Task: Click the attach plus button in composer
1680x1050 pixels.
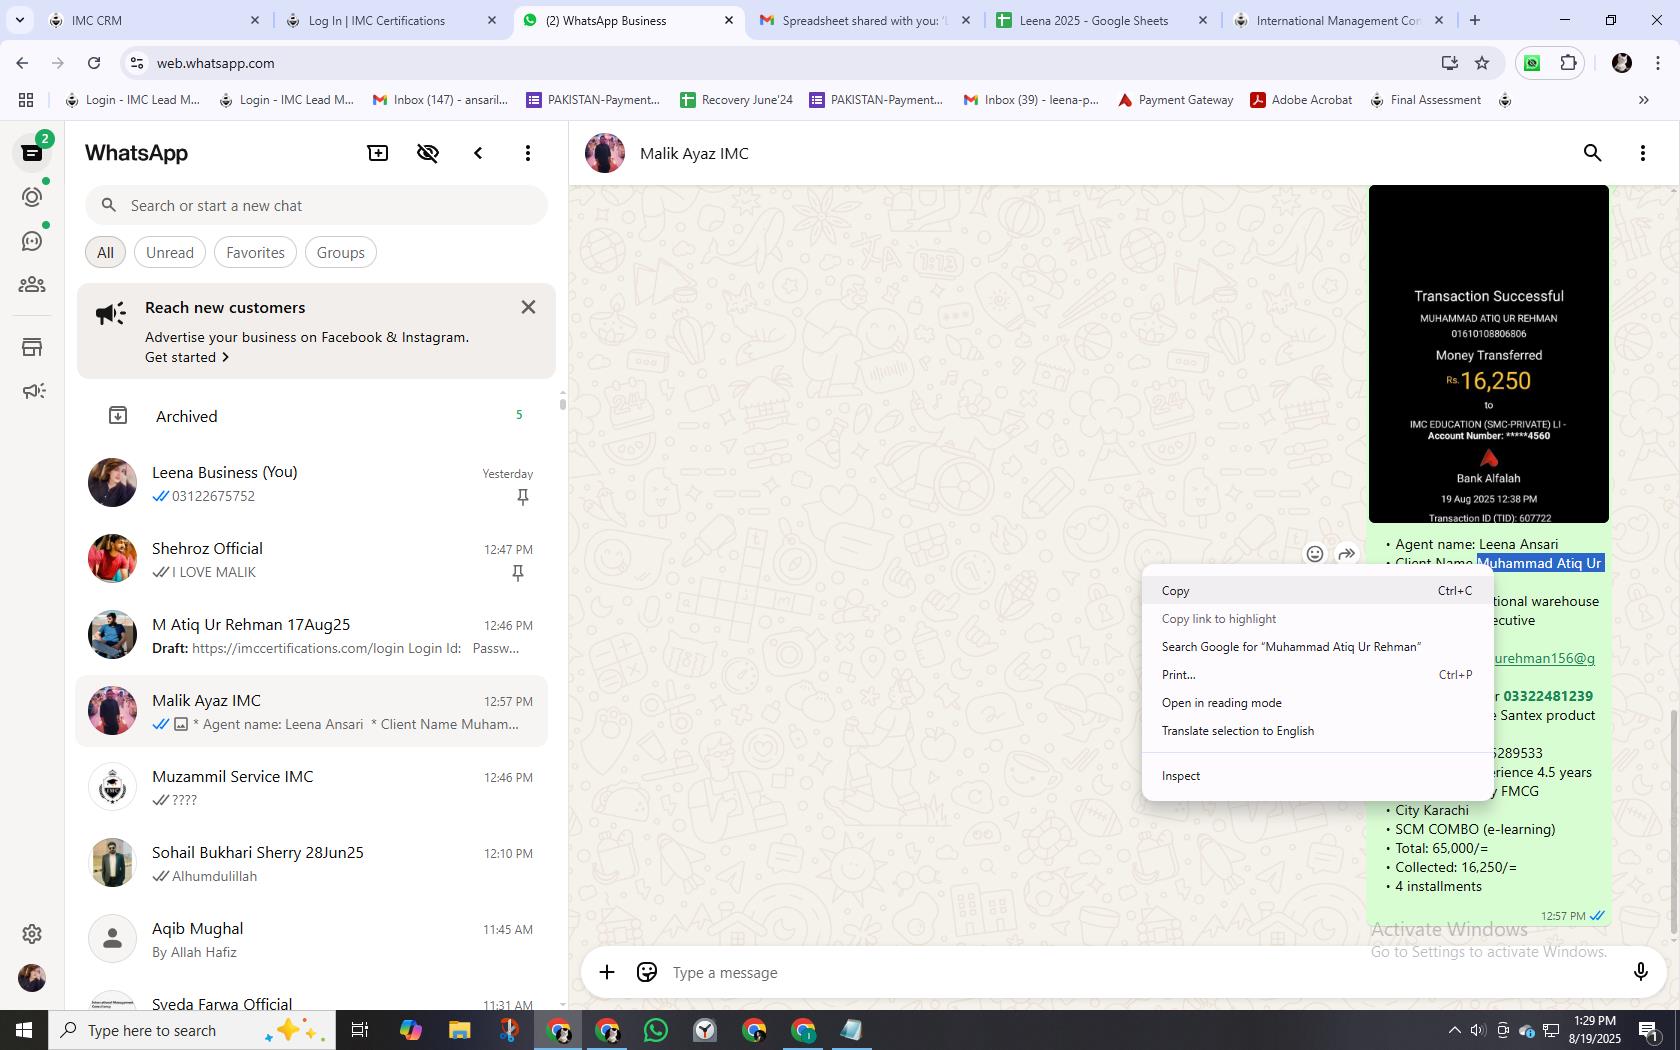Action: 607,972
